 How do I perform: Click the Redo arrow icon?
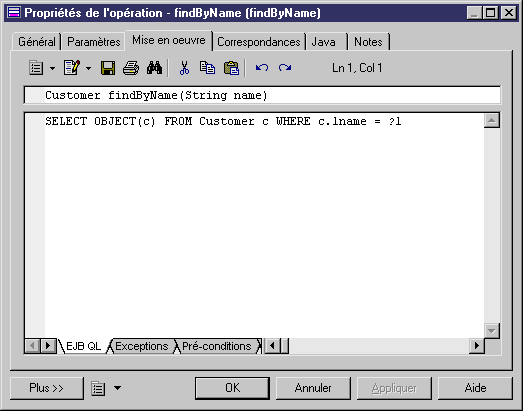[x=285, y=68]
